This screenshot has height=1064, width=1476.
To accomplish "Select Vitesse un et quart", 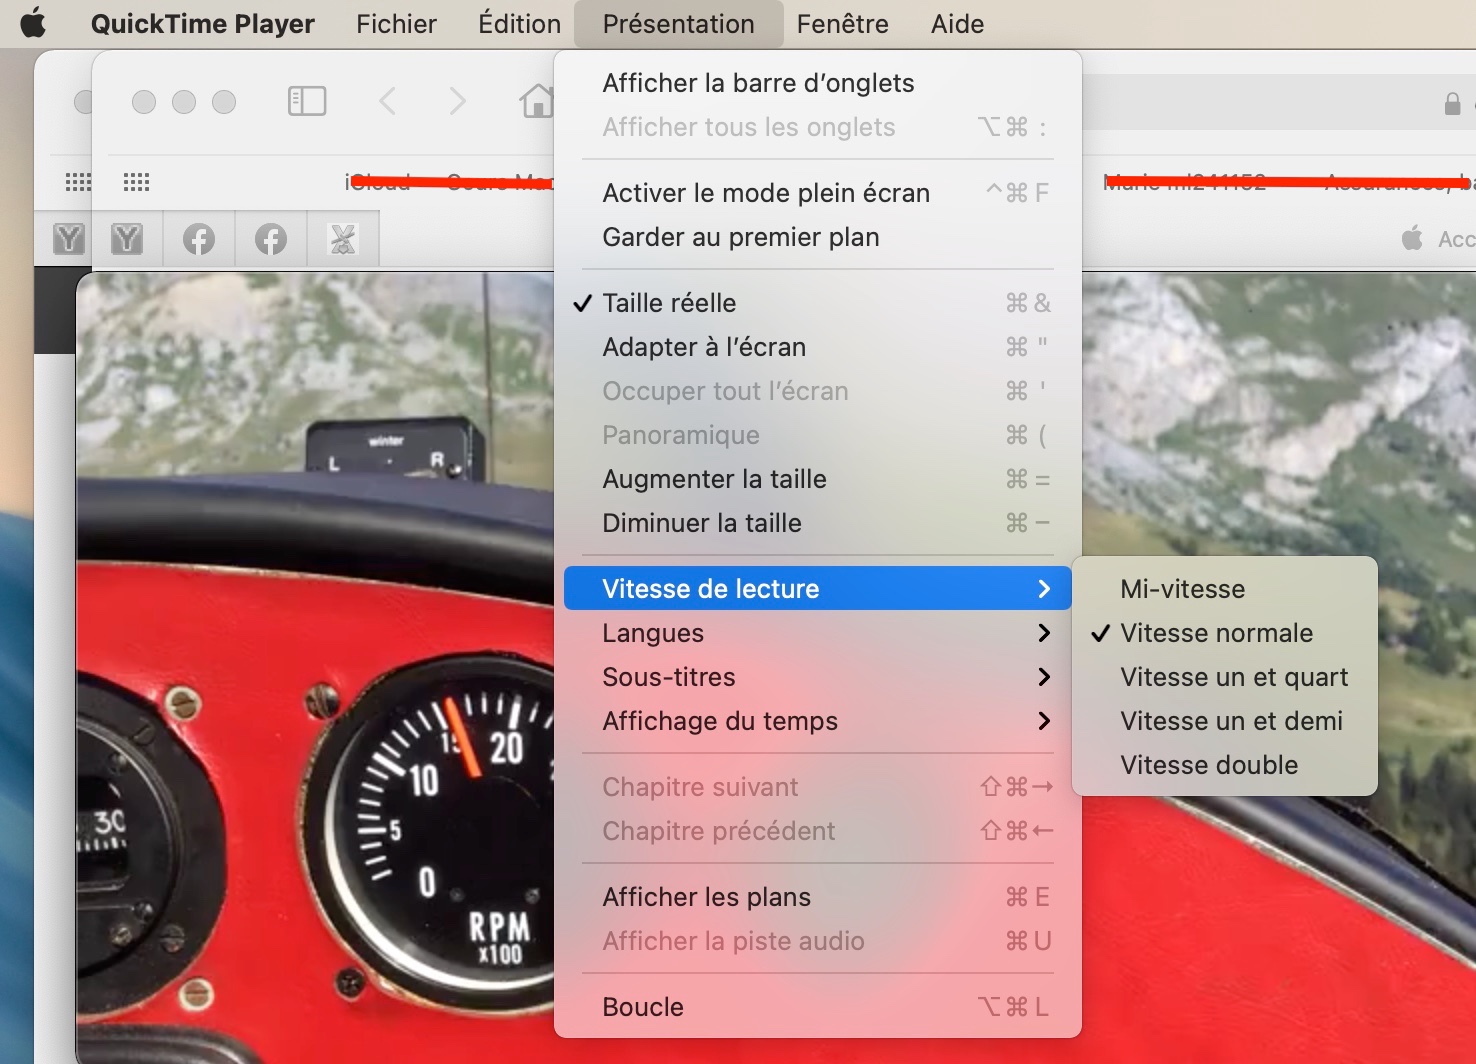I will click(x=1225, y=677).
